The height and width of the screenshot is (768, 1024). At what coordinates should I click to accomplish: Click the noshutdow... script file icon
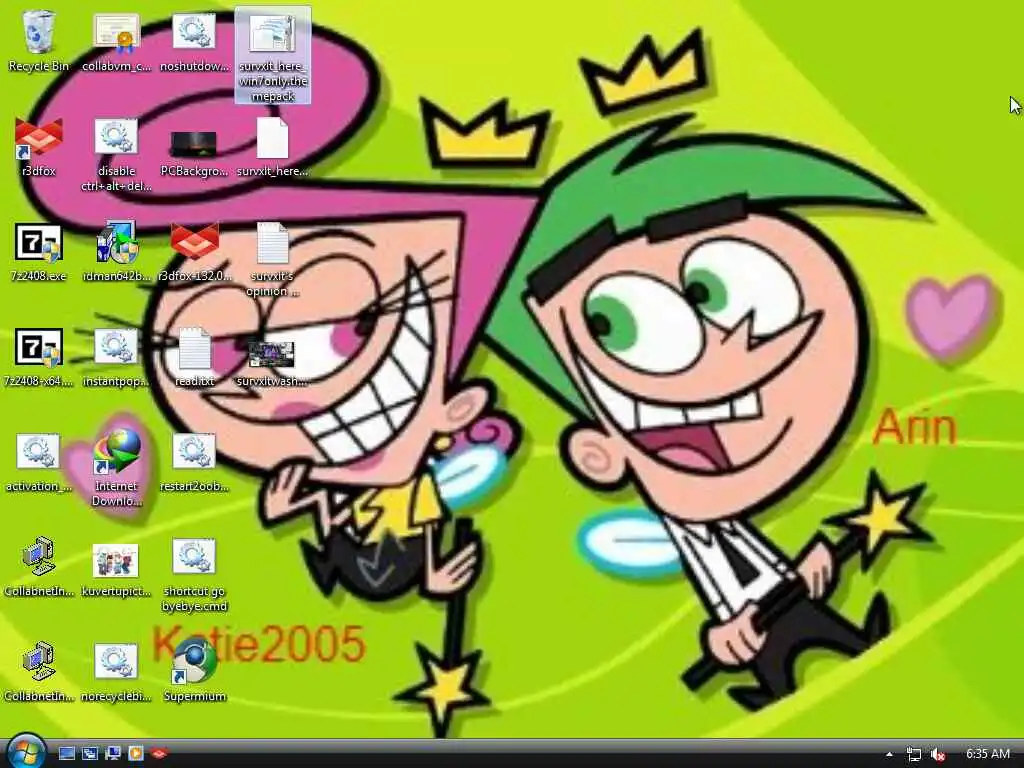point(194,40)
